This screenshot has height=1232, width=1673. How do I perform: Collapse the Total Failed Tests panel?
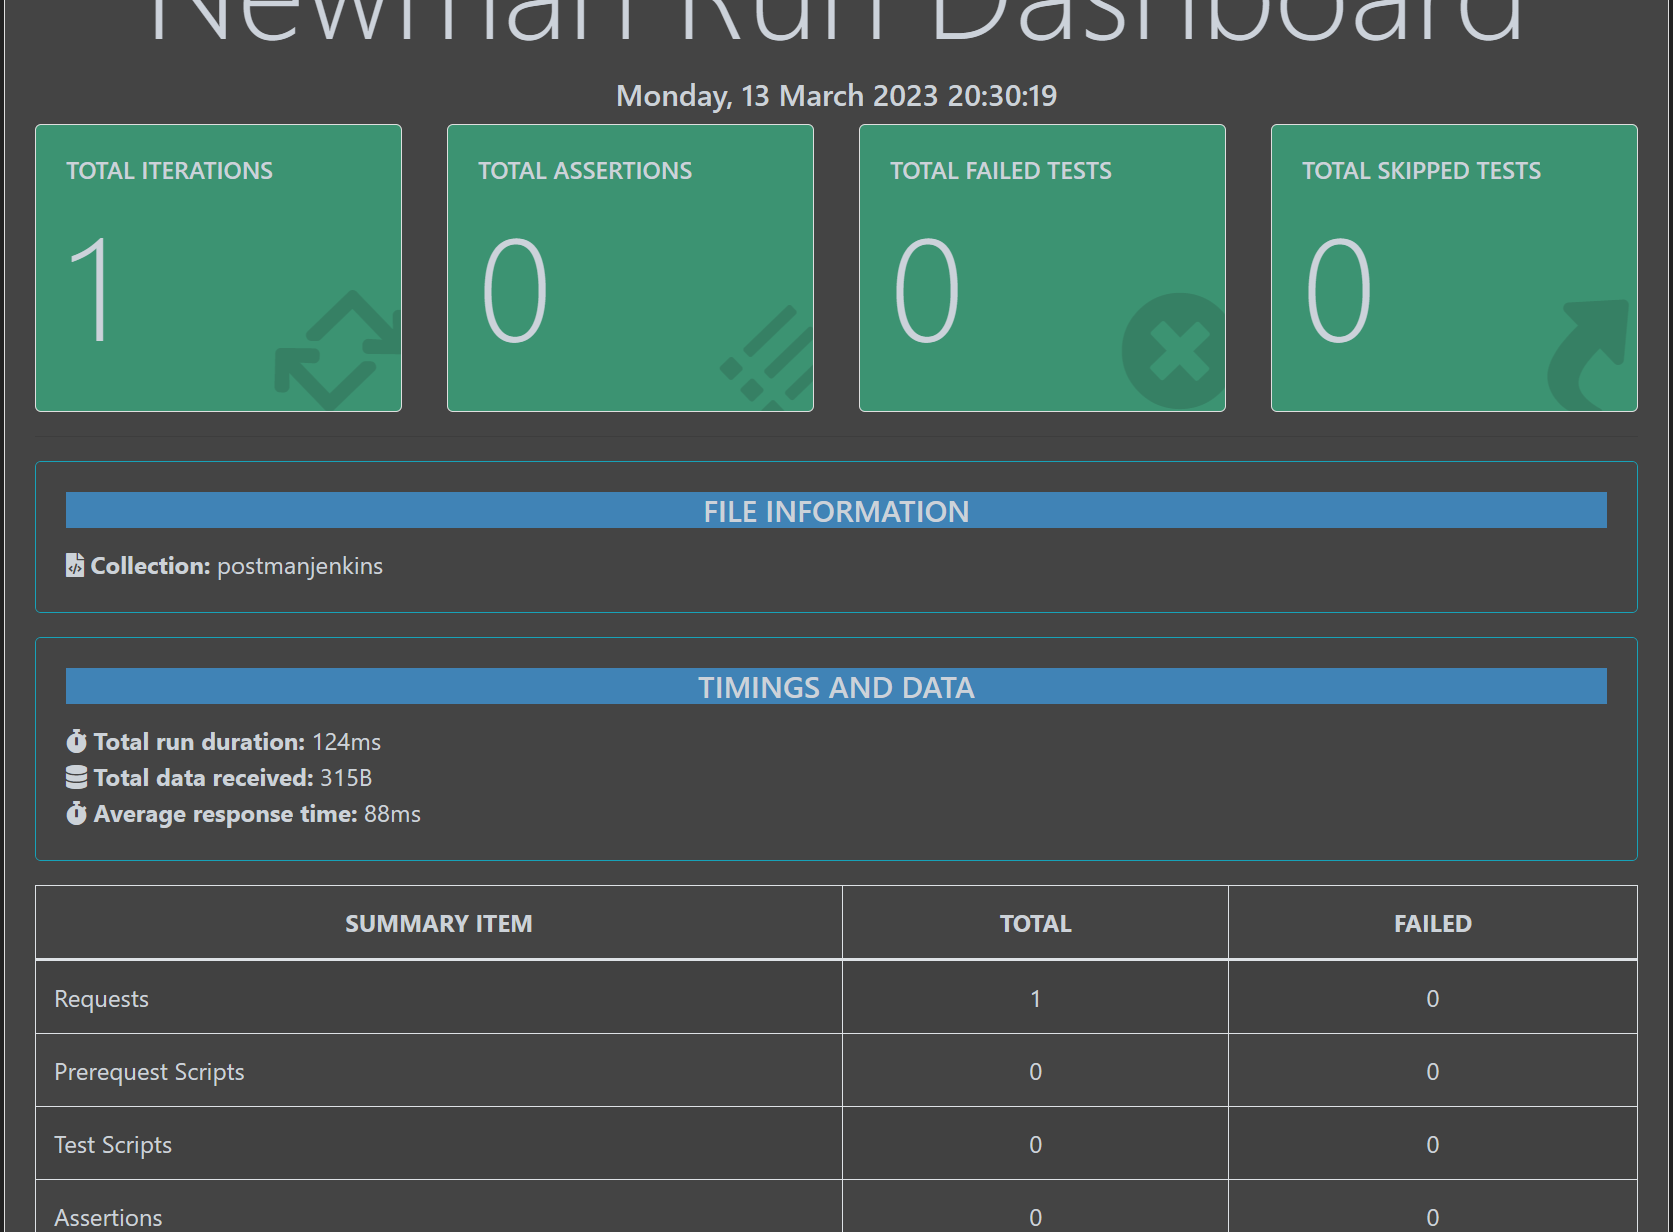click(x=1041, y=267)
